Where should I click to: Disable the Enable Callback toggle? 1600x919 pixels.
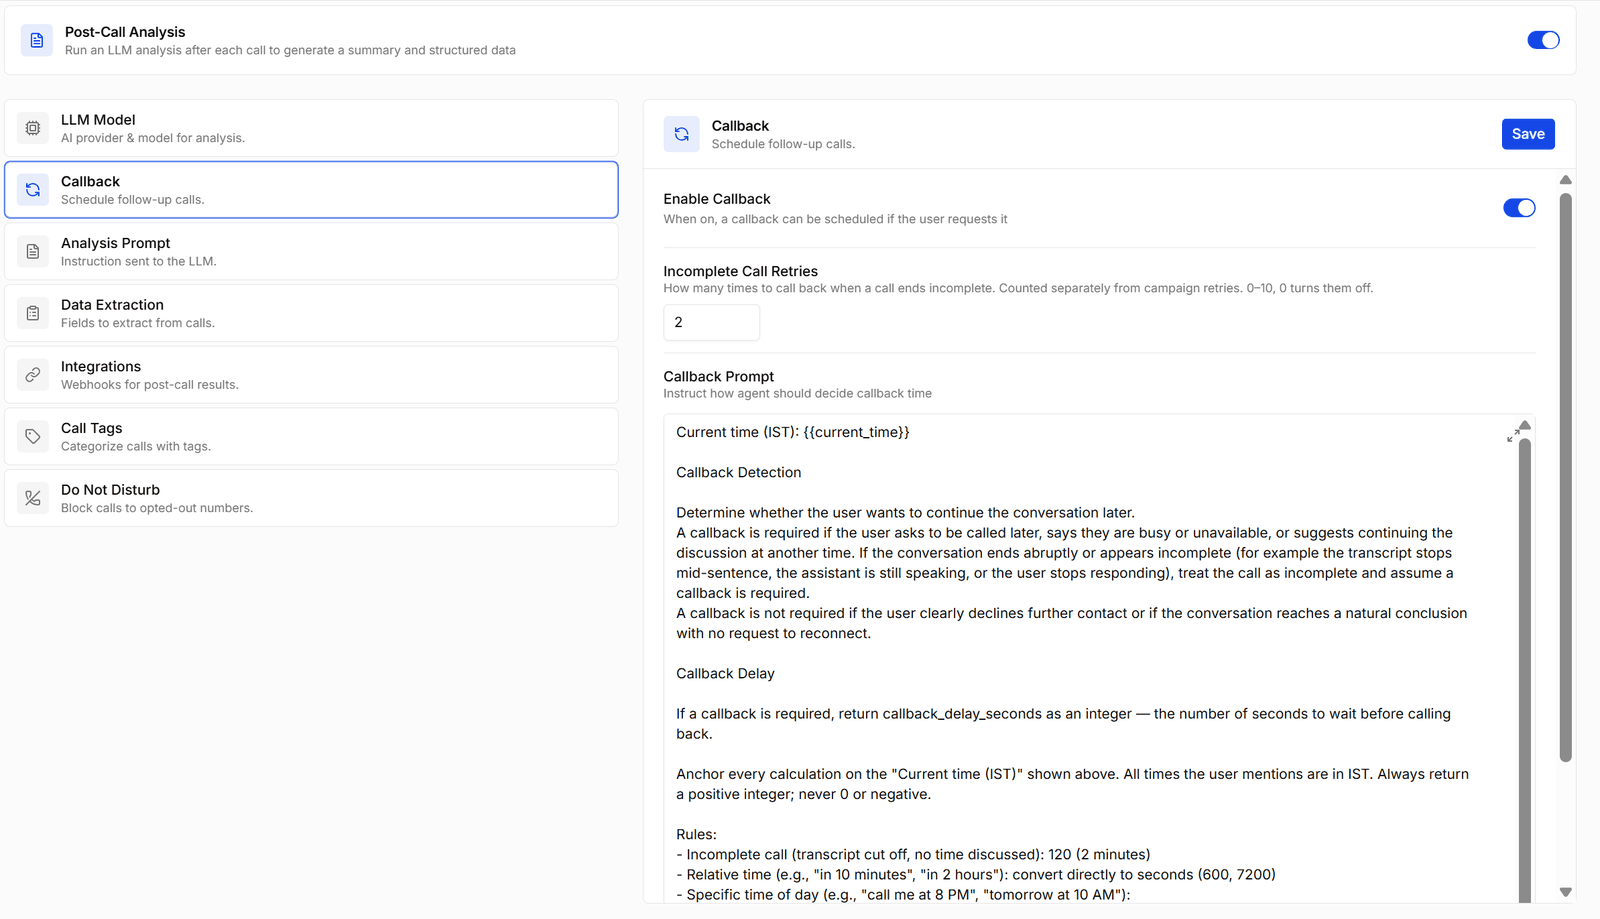tap(1519, 208)
